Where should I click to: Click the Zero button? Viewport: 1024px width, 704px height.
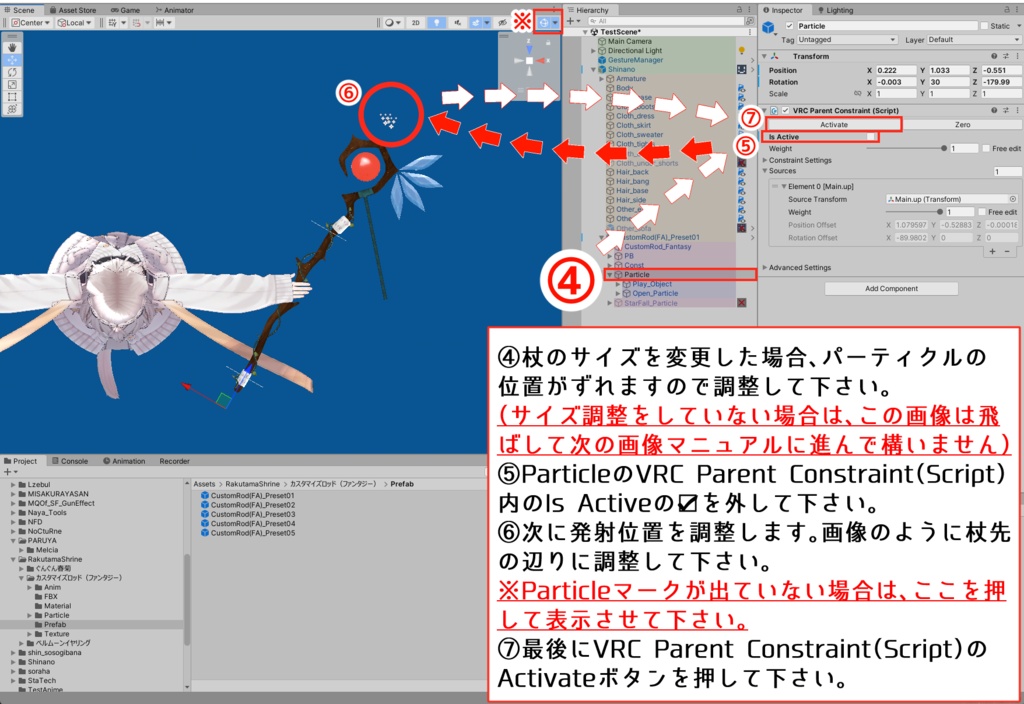pyautogui.click(x=962, y=125)
